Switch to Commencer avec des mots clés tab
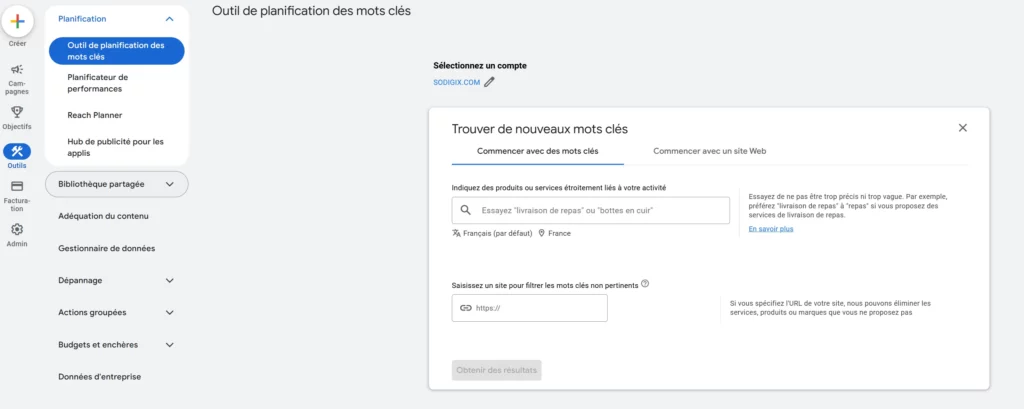 tap(537, 151)
